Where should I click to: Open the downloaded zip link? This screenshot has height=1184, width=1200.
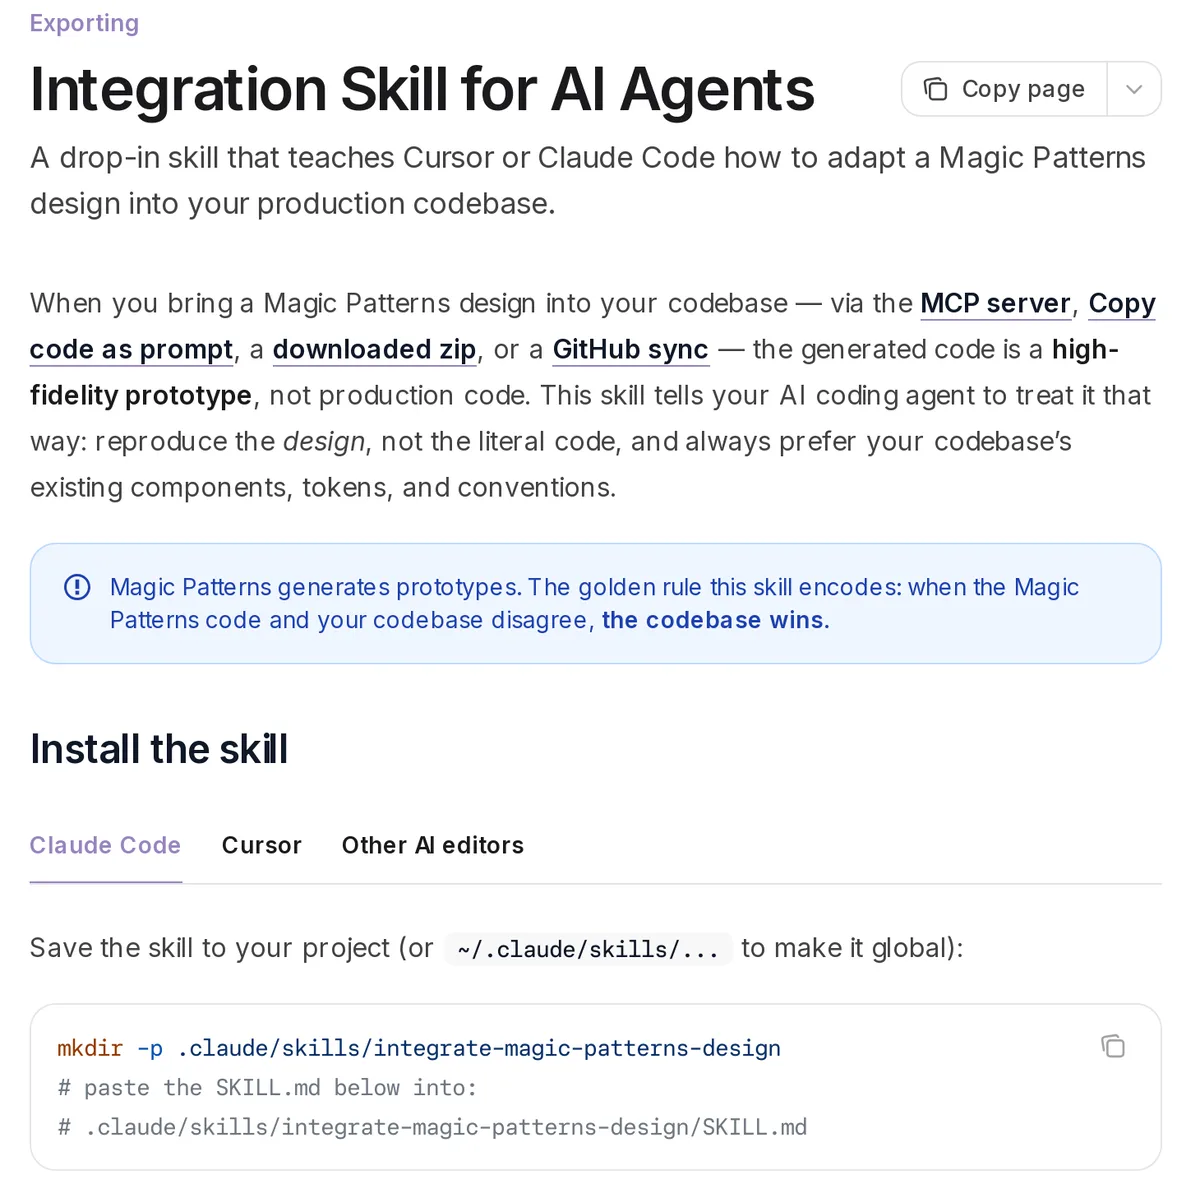pos(374,349)
